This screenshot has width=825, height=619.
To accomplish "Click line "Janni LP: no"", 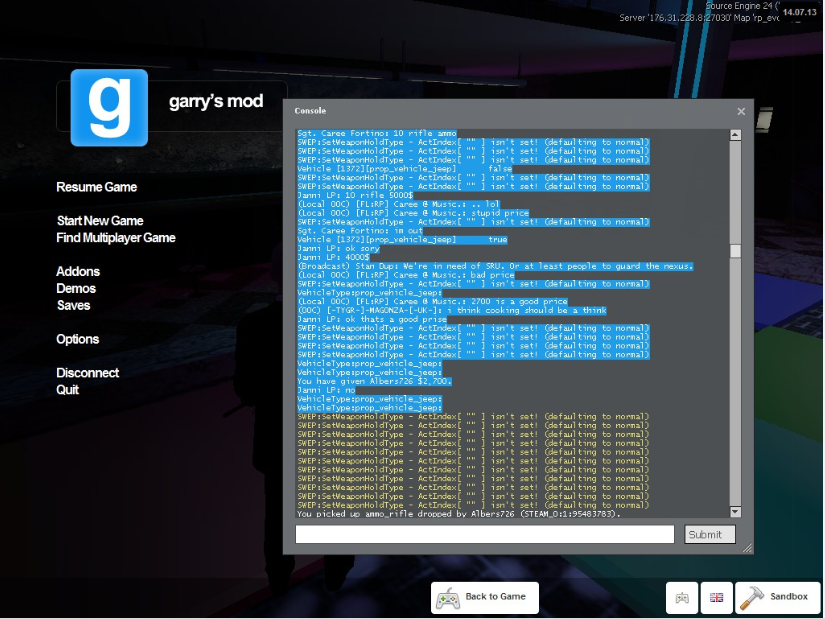I will 326,390.
